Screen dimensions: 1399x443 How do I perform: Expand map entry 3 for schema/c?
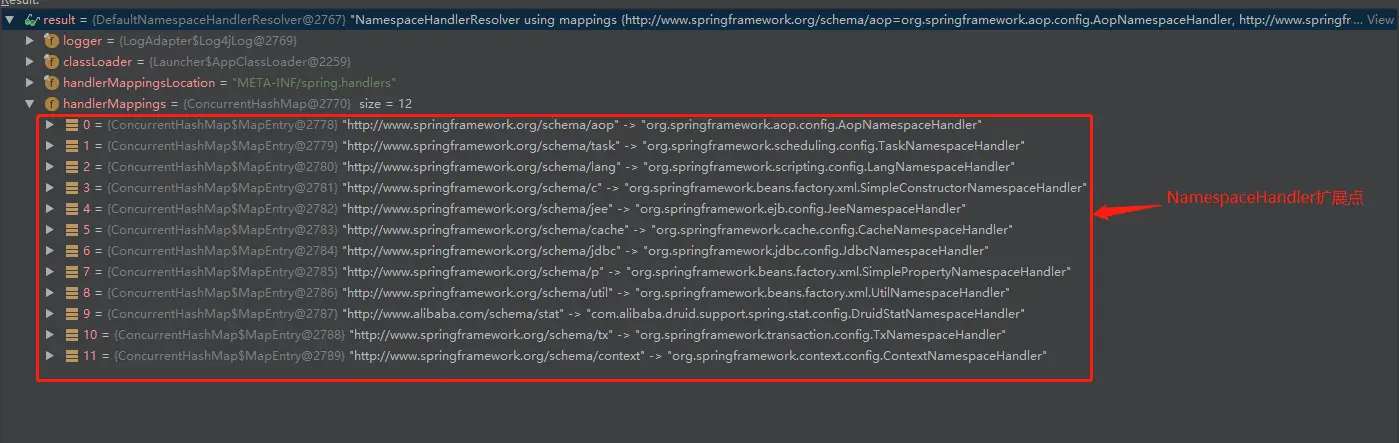(50, 188)
